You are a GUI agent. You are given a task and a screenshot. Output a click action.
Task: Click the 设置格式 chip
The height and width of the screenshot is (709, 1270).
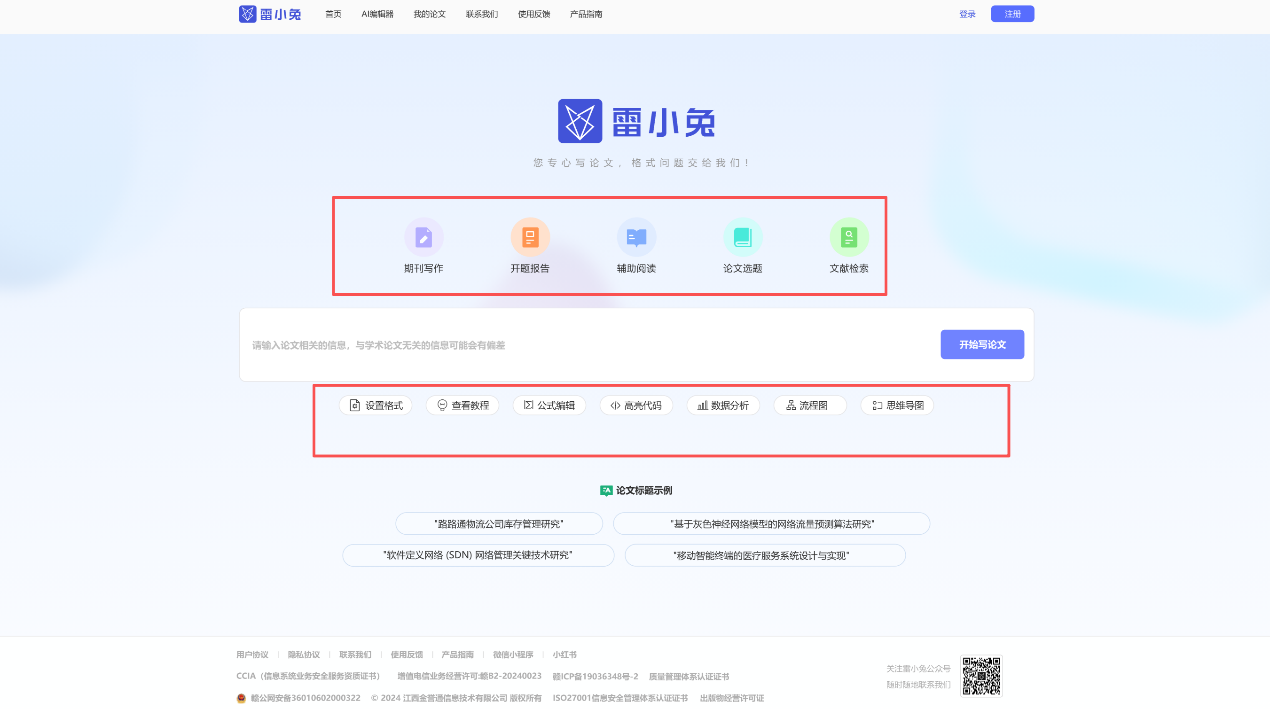pos(376,405)
